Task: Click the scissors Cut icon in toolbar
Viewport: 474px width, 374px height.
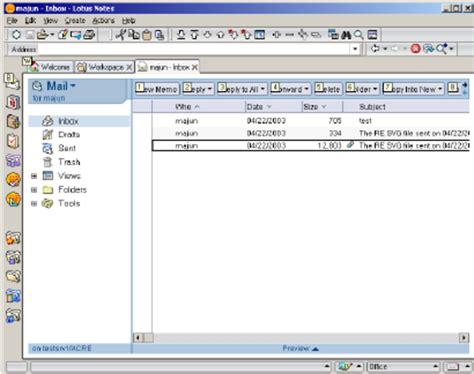Action: (121, 34)
